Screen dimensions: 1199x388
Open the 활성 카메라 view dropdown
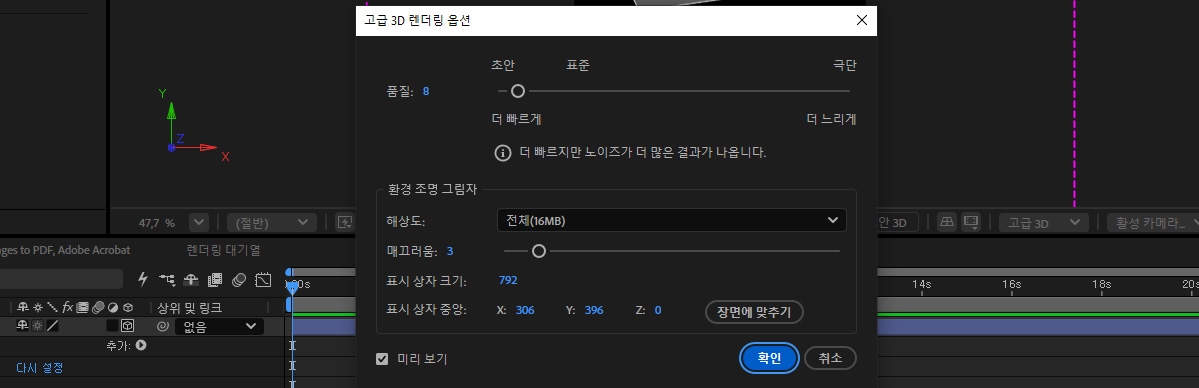pos(1153,223)
